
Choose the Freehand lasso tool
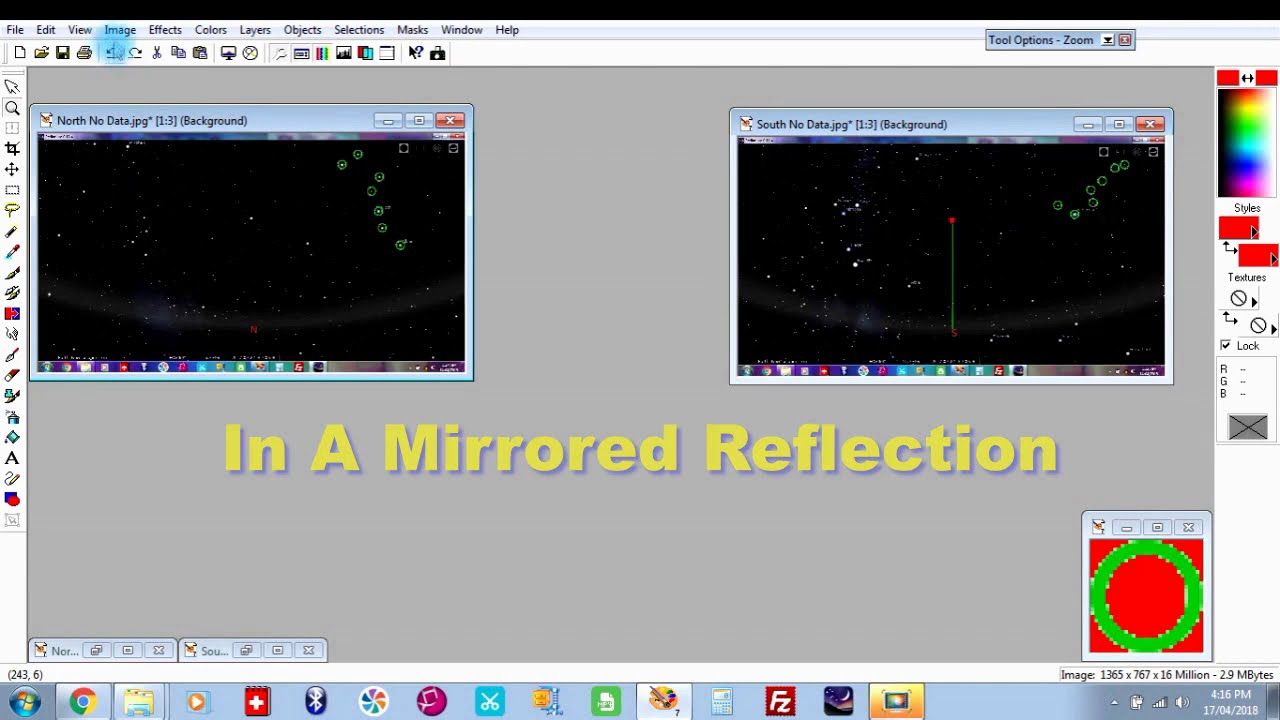tap(12, 211)
